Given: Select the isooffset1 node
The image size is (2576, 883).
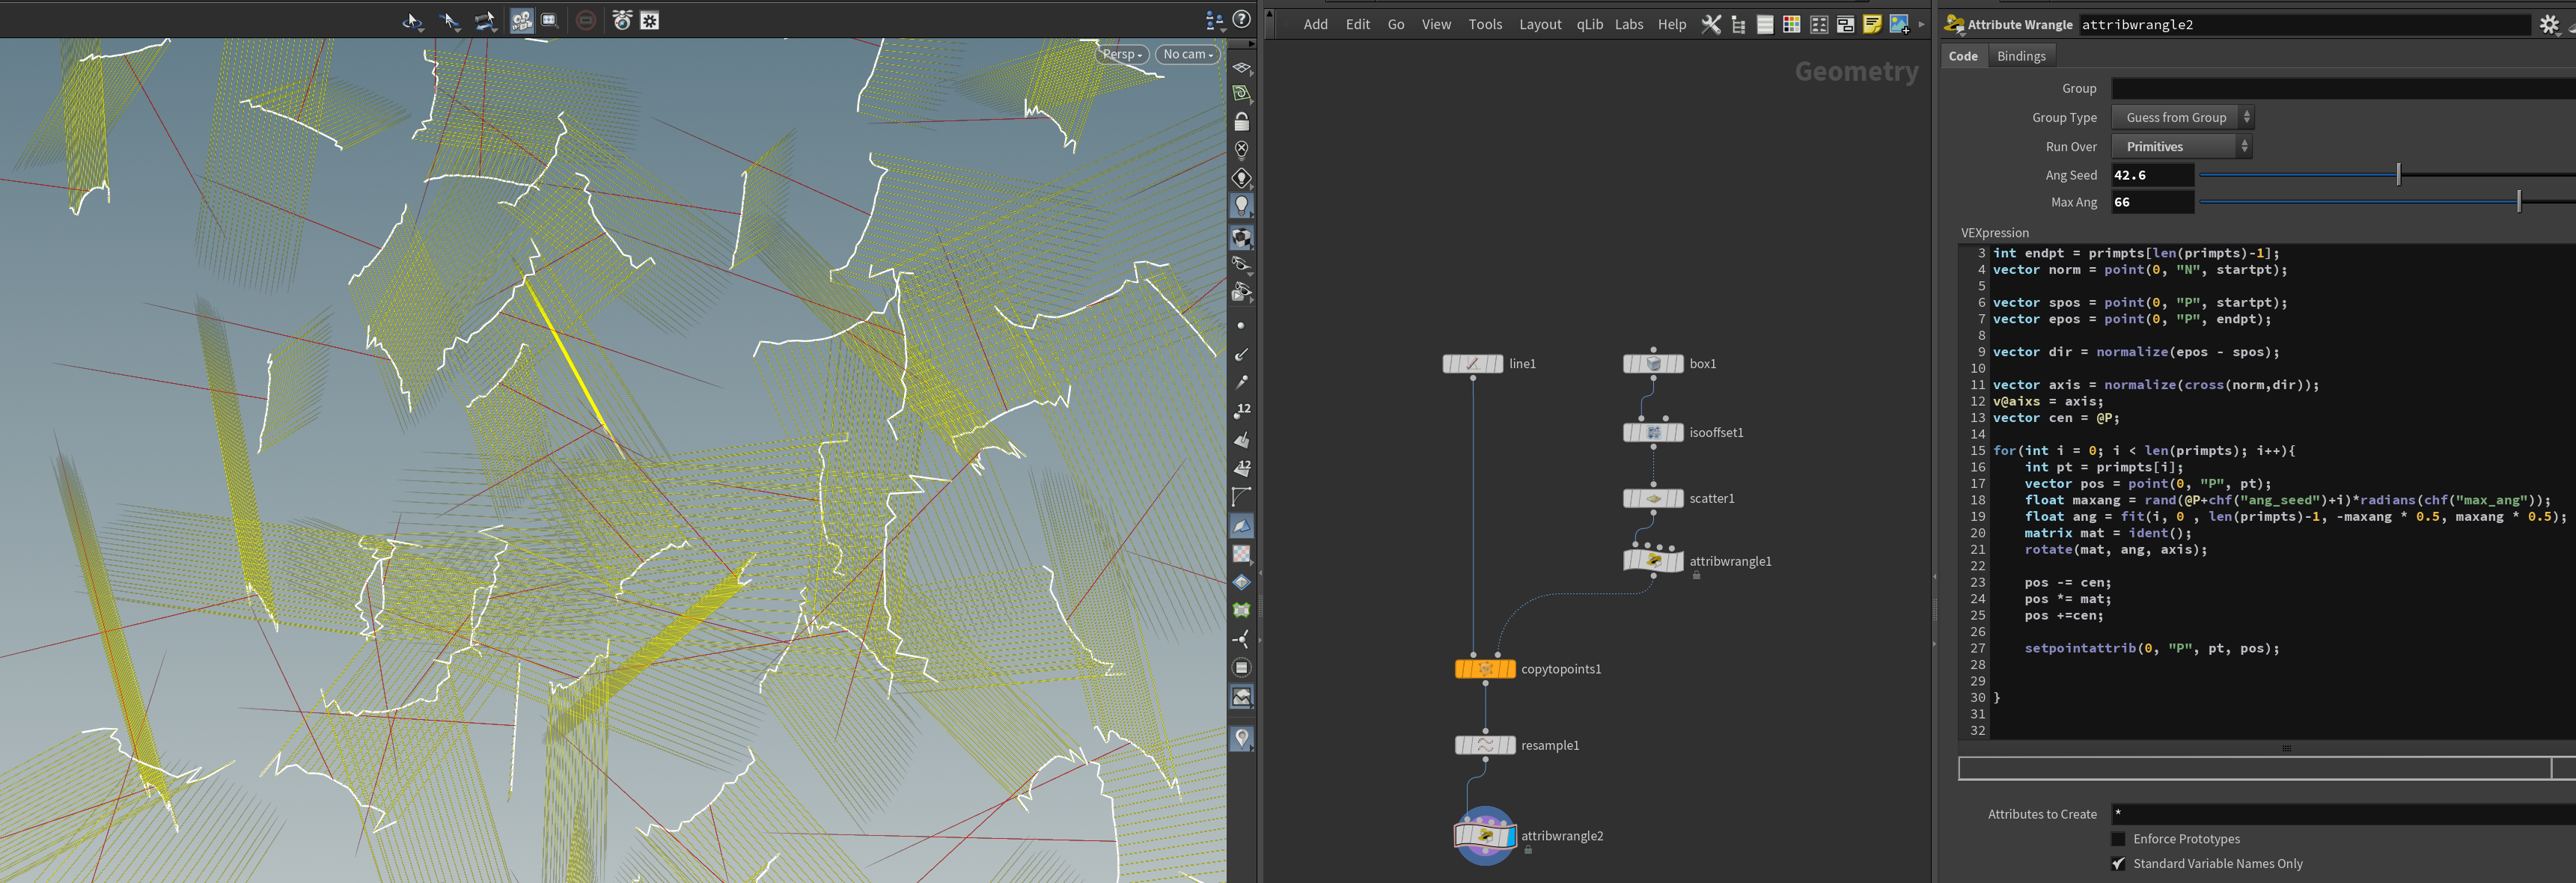Looking at the screenshot, I should click(1653, 432).
